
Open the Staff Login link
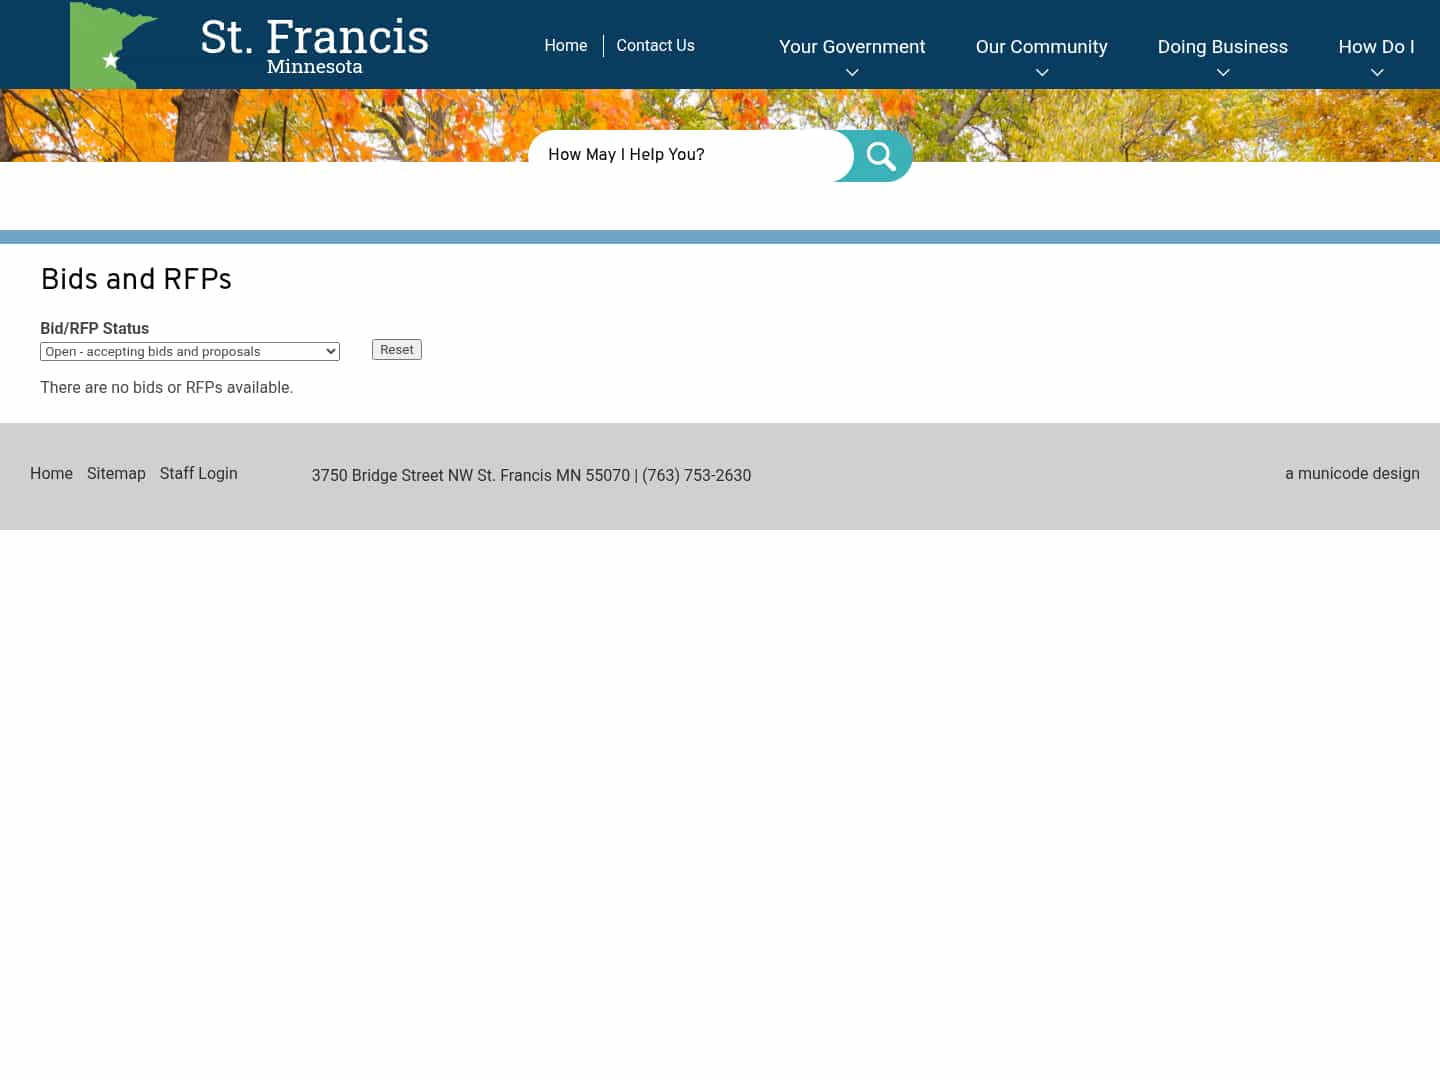coord(199,474)
